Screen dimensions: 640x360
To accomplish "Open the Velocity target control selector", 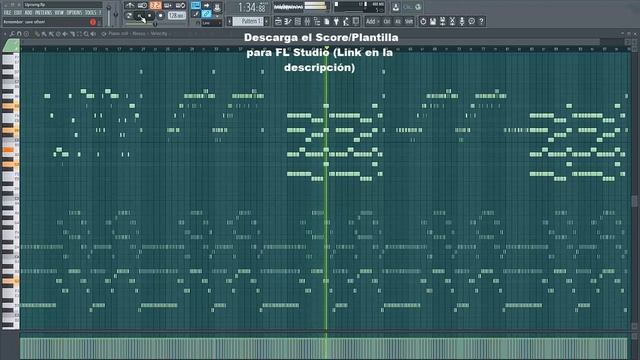I will (x=159, y=34).
